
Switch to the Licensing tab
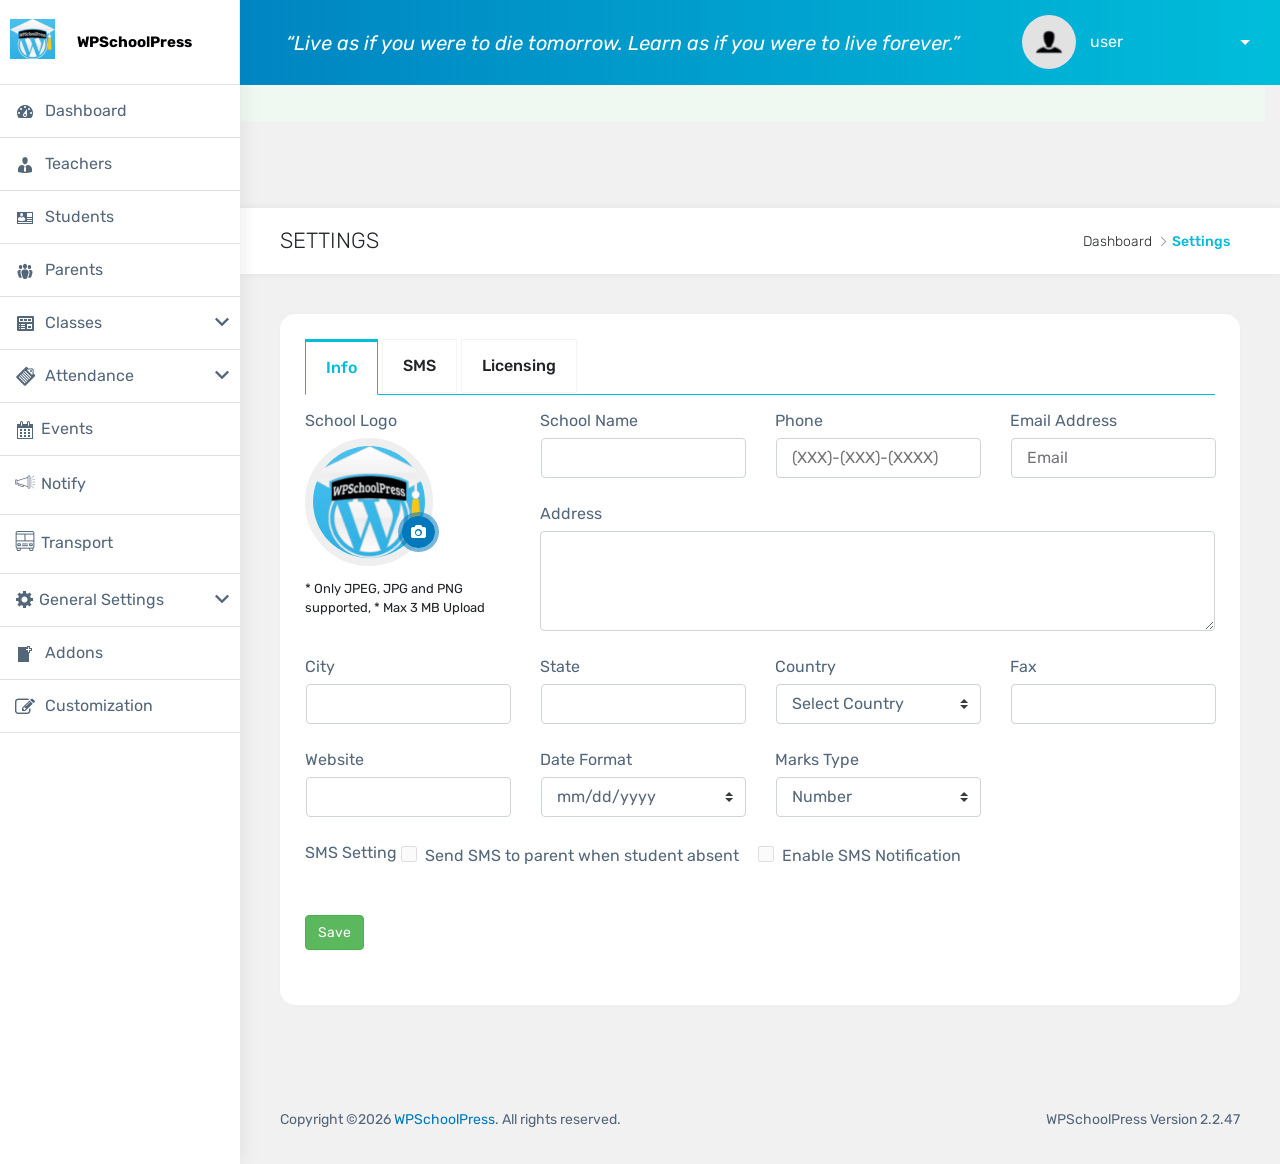click(518, 366)
